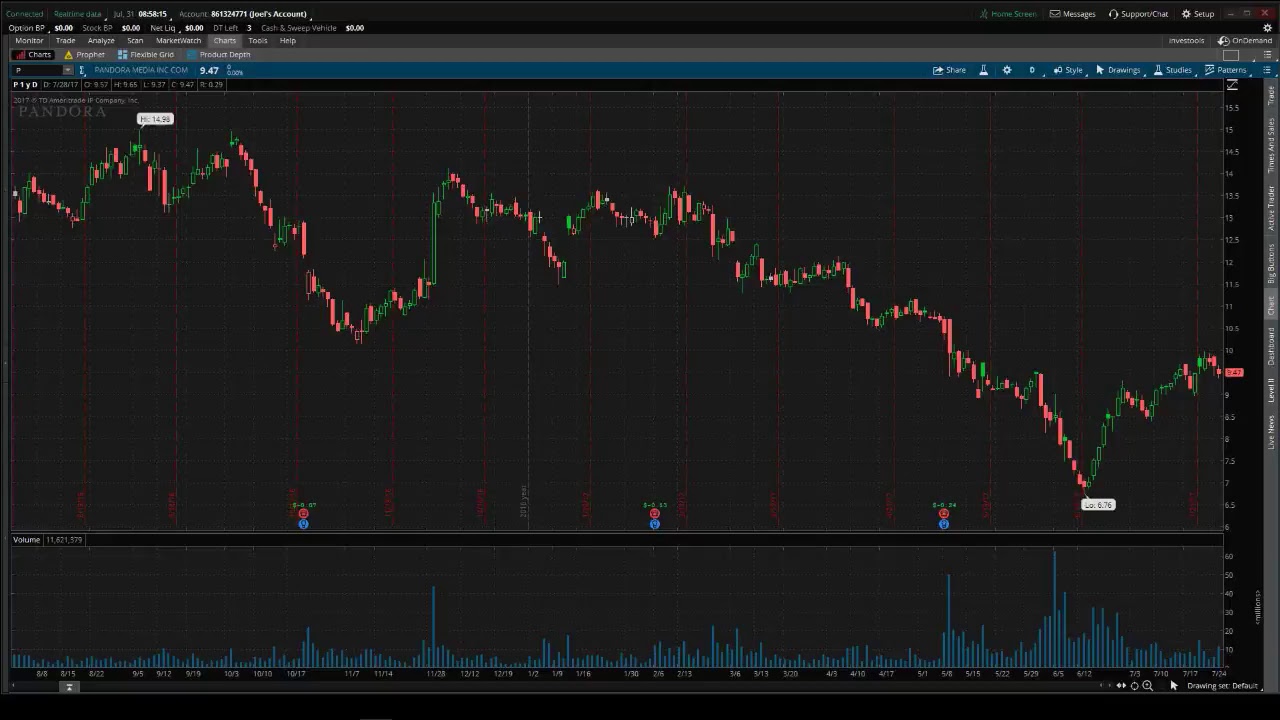Open Support/Chat
The height and width of the screenshot is (720, 1280).
click(1138, 14)
